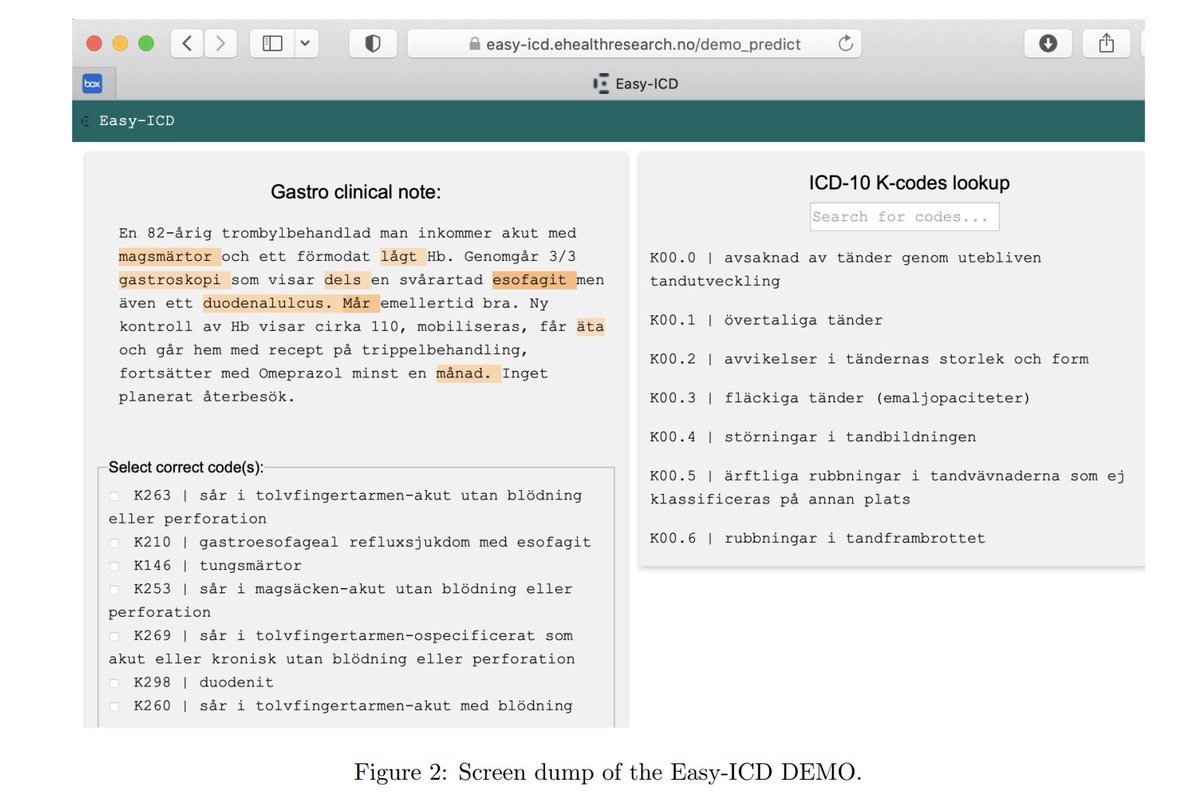Click the highlighted word gastroskopi
The height and width of the screenshot is (796, 1200).
174,280
